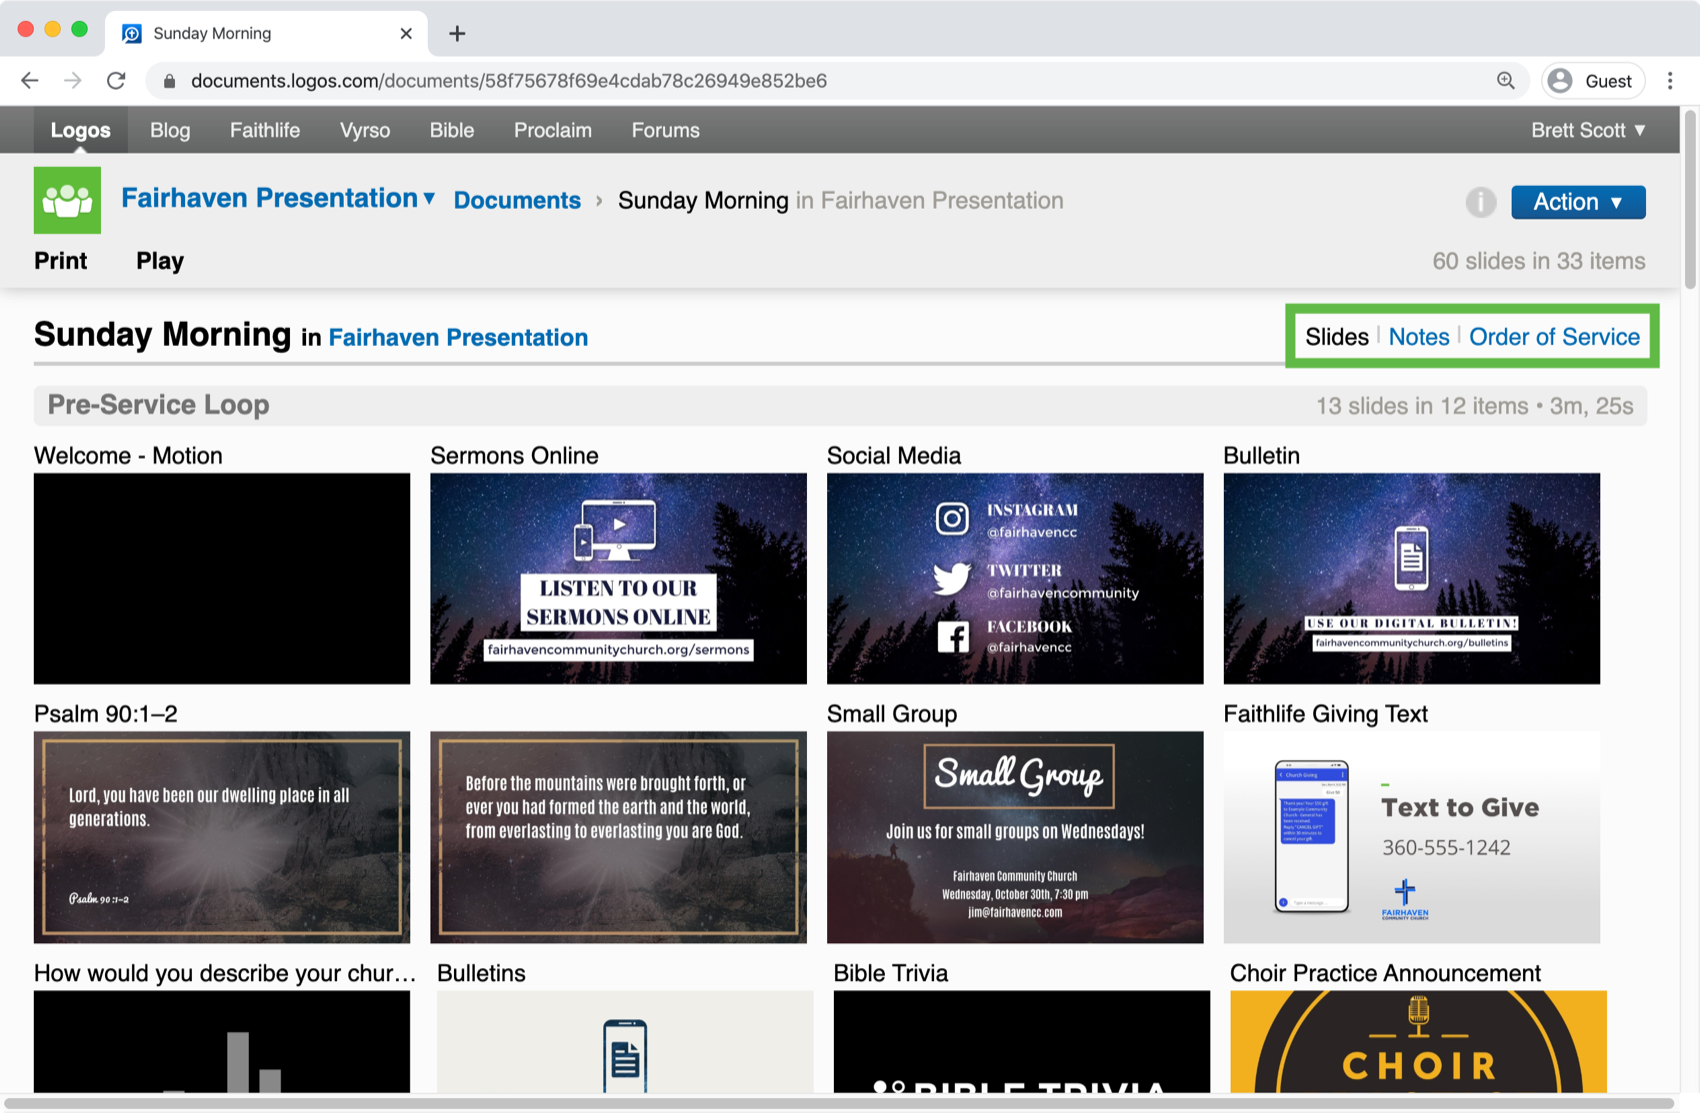Open the Faithlife Giving Text slide

[1411, 837]
